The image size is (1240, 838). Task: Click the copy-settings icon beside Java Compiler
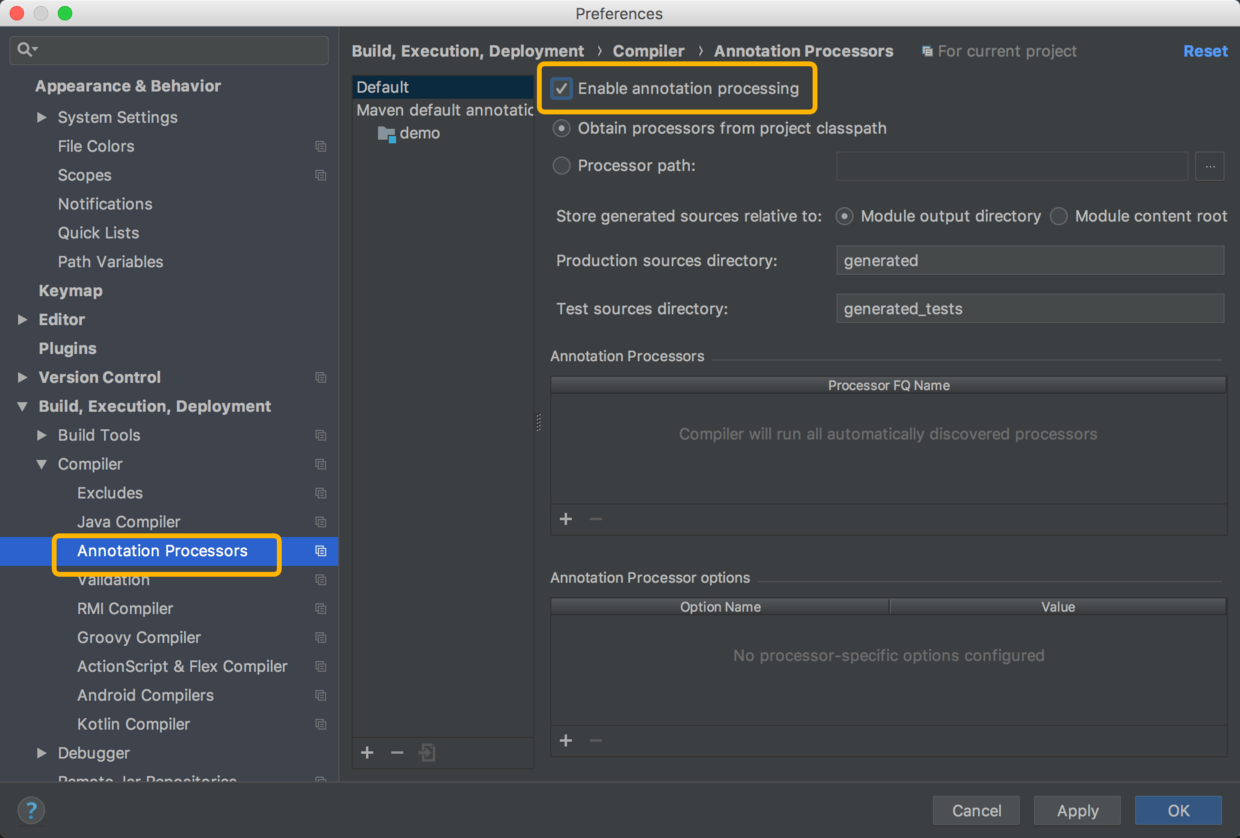pos(320,521)
